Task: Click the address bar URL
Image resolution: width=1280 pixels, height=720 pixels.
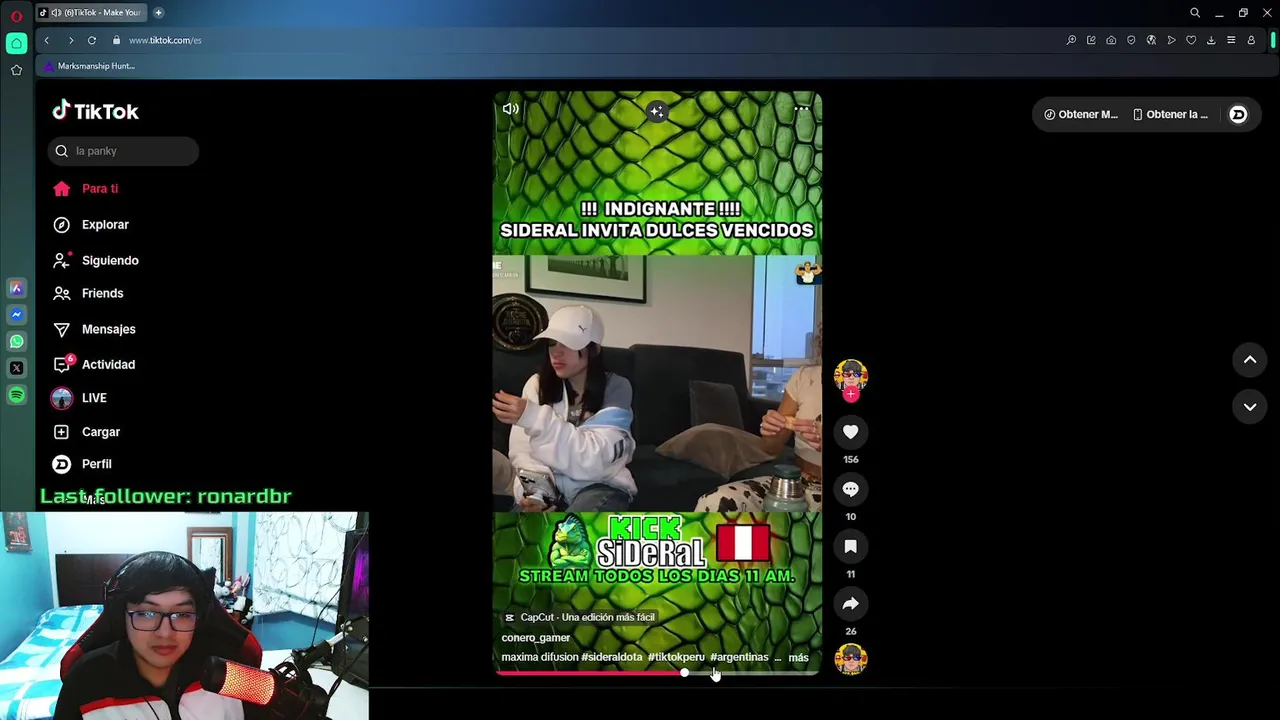Action: 165,40
